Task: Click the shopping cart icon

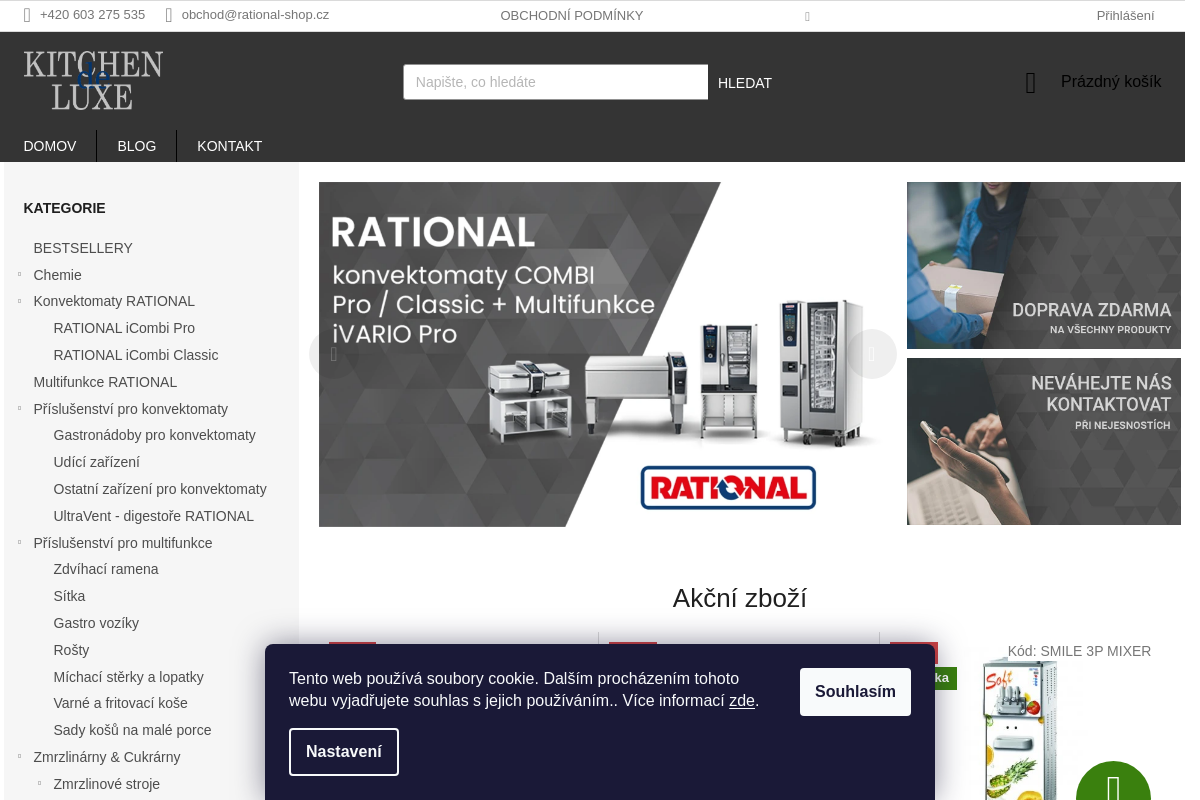Action: (x=1030, y=83)
